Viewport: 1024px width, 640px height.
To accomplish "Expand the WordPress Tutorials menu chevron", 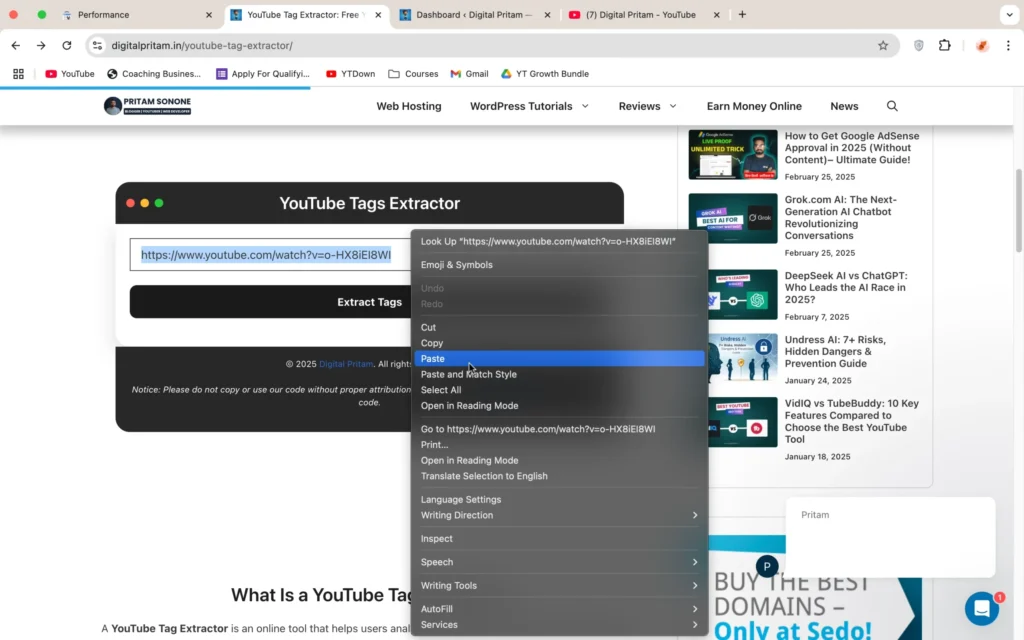I will (x=585, y=106).
